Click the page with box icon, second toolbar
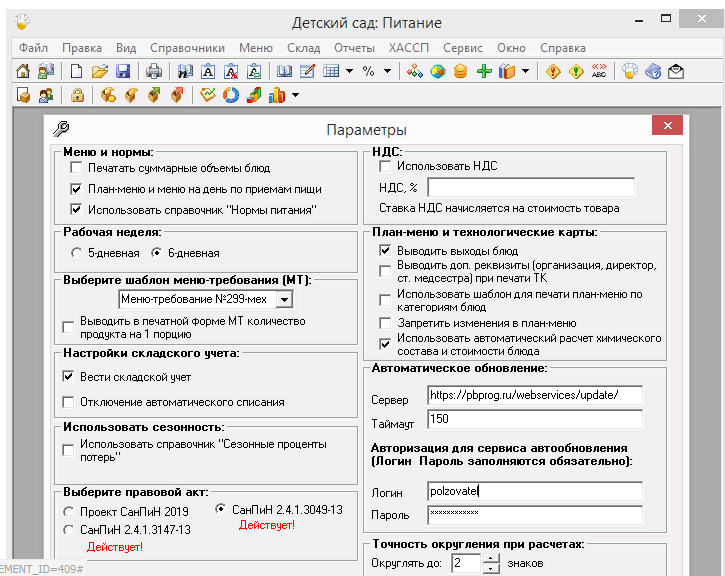The image size is (725, 576). [23, 95]
